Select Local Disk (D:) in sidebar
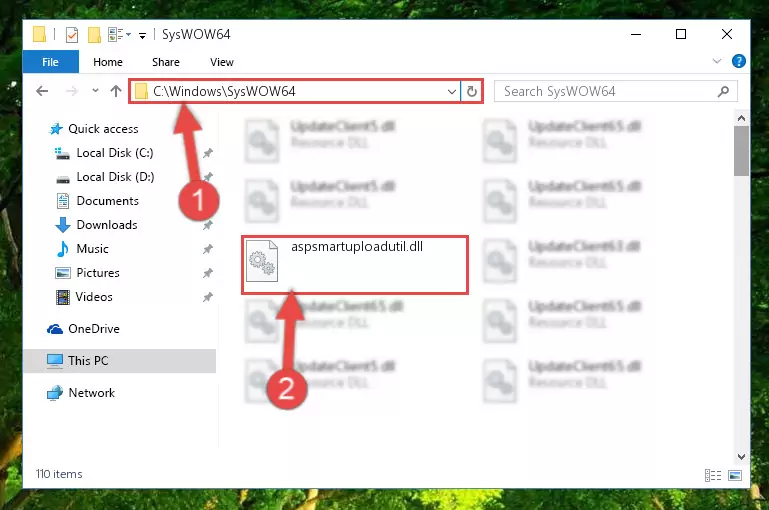The image size is (769, 510). coord(115,177)
